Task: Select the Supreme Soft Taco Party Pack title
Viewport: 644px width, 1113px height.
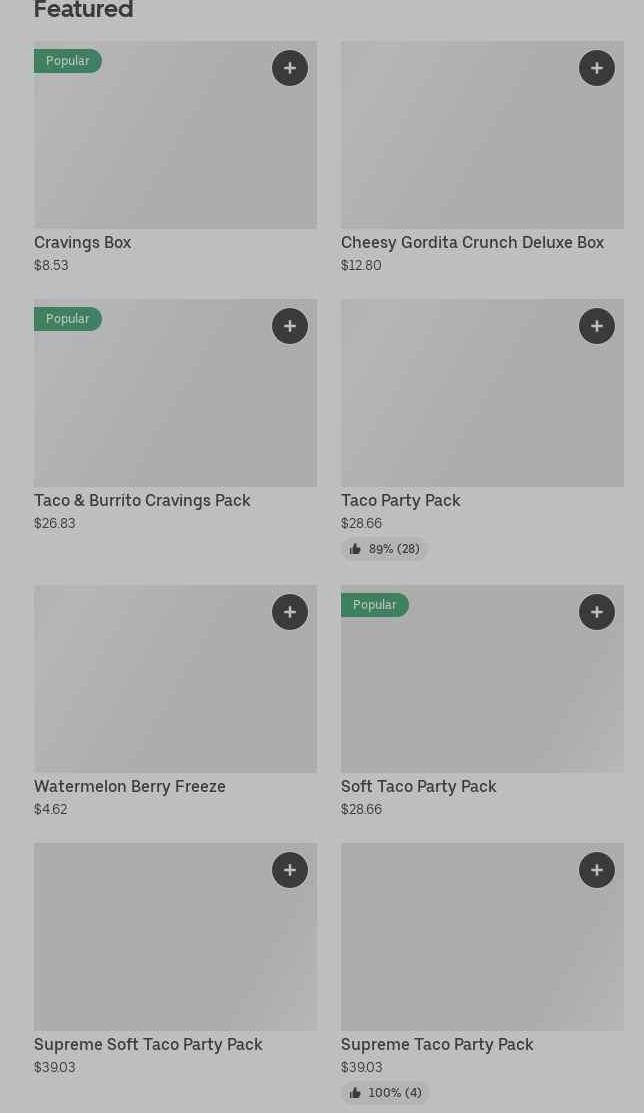Action: click(x=148, y=1045)
